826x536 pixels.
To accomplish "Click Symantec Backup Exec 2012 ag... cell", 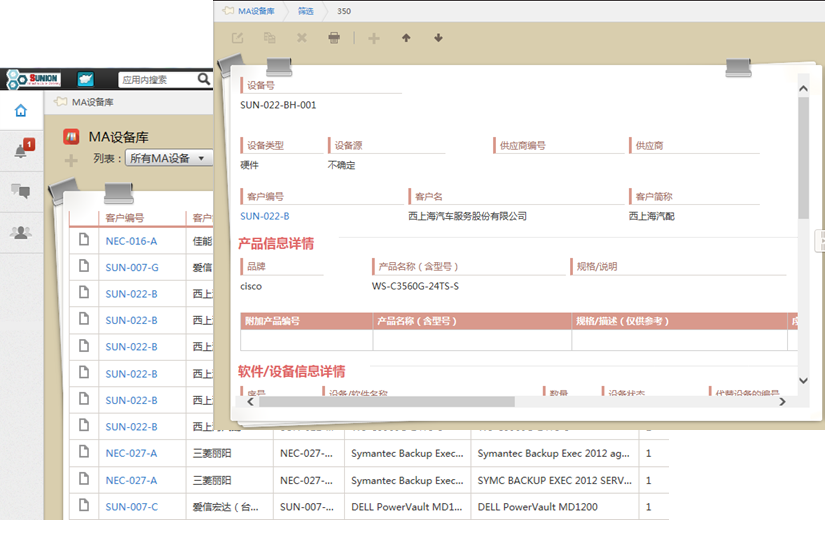I will (553, 453).
